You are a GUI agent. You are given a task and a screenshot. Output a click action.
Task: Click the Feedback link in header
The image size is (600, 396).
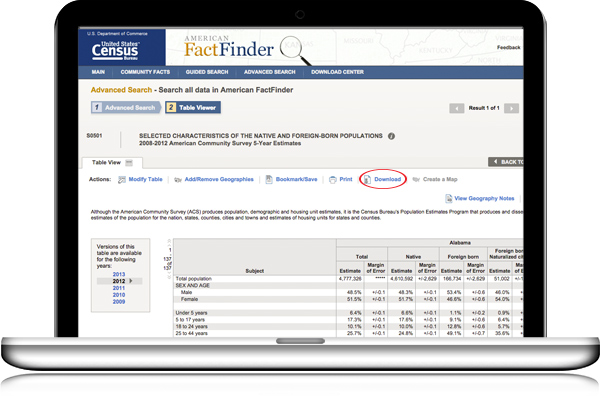tap(509, 47)
